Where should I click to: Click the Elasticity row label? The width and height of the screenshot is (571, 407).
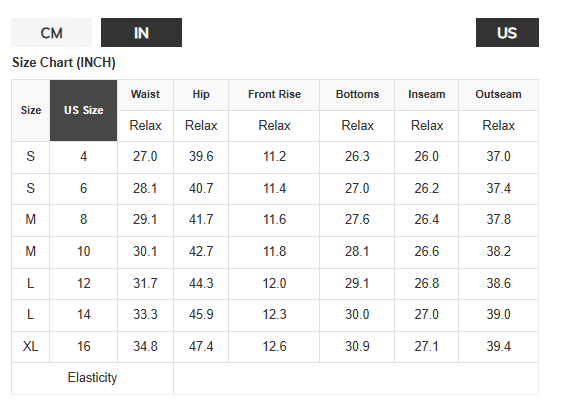pos(92,378)
